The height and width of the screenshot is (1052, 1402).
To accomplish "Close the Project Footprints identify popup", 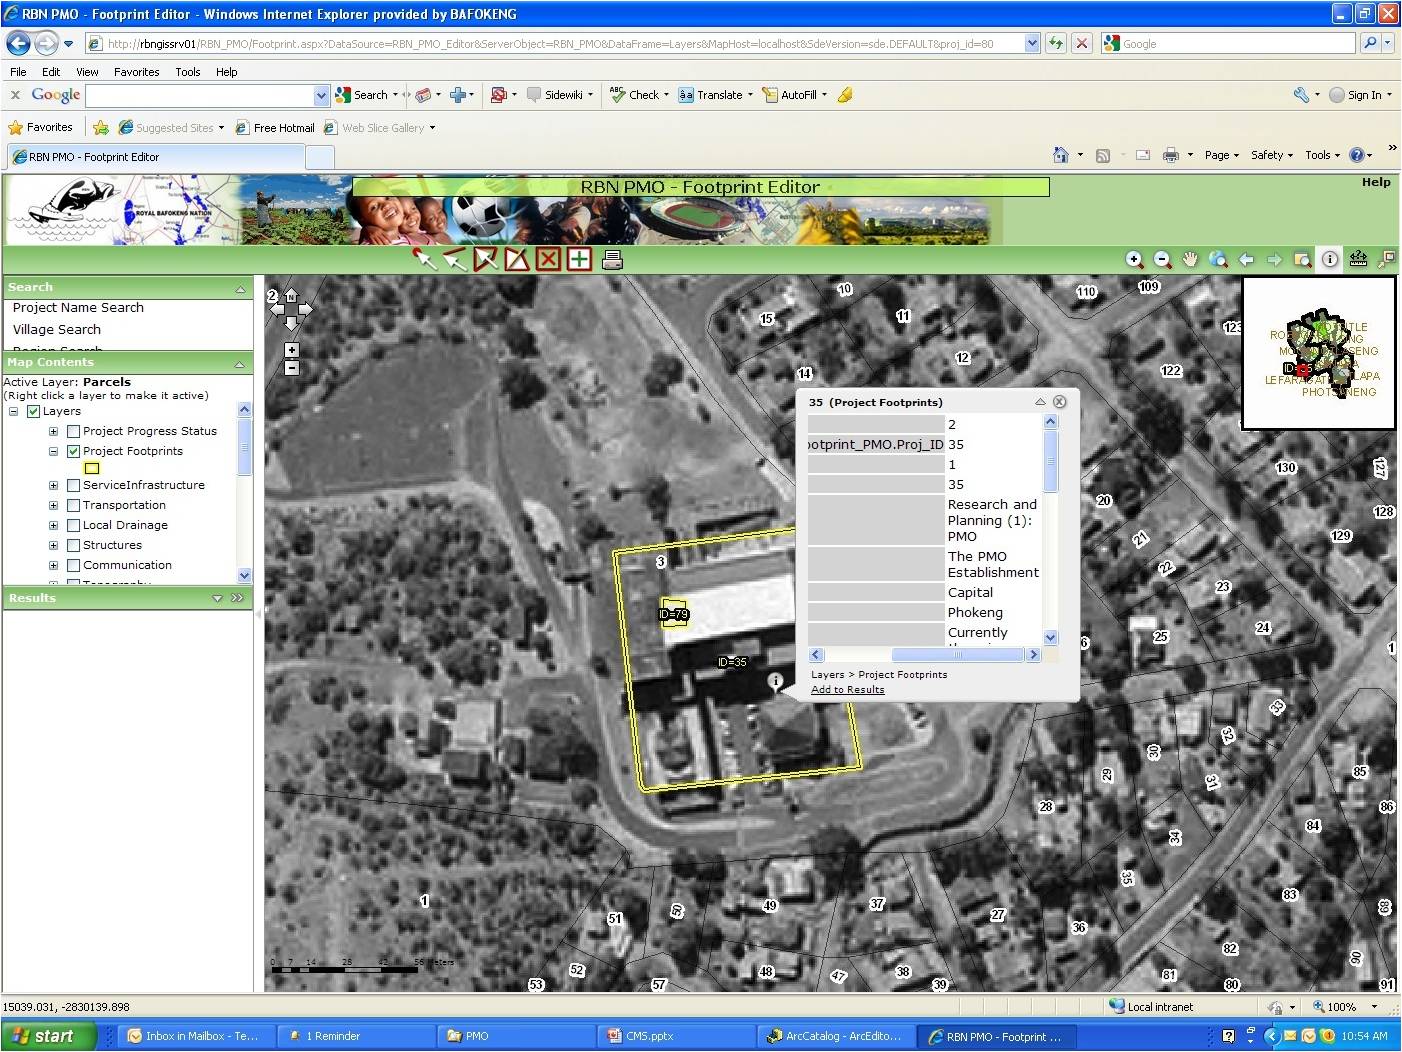I will pos(1060,402).
